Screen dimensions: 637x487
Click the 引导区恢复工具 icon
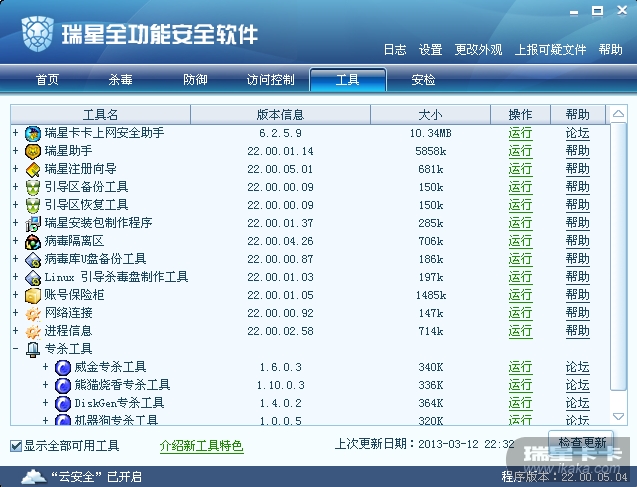coord(33,205)
